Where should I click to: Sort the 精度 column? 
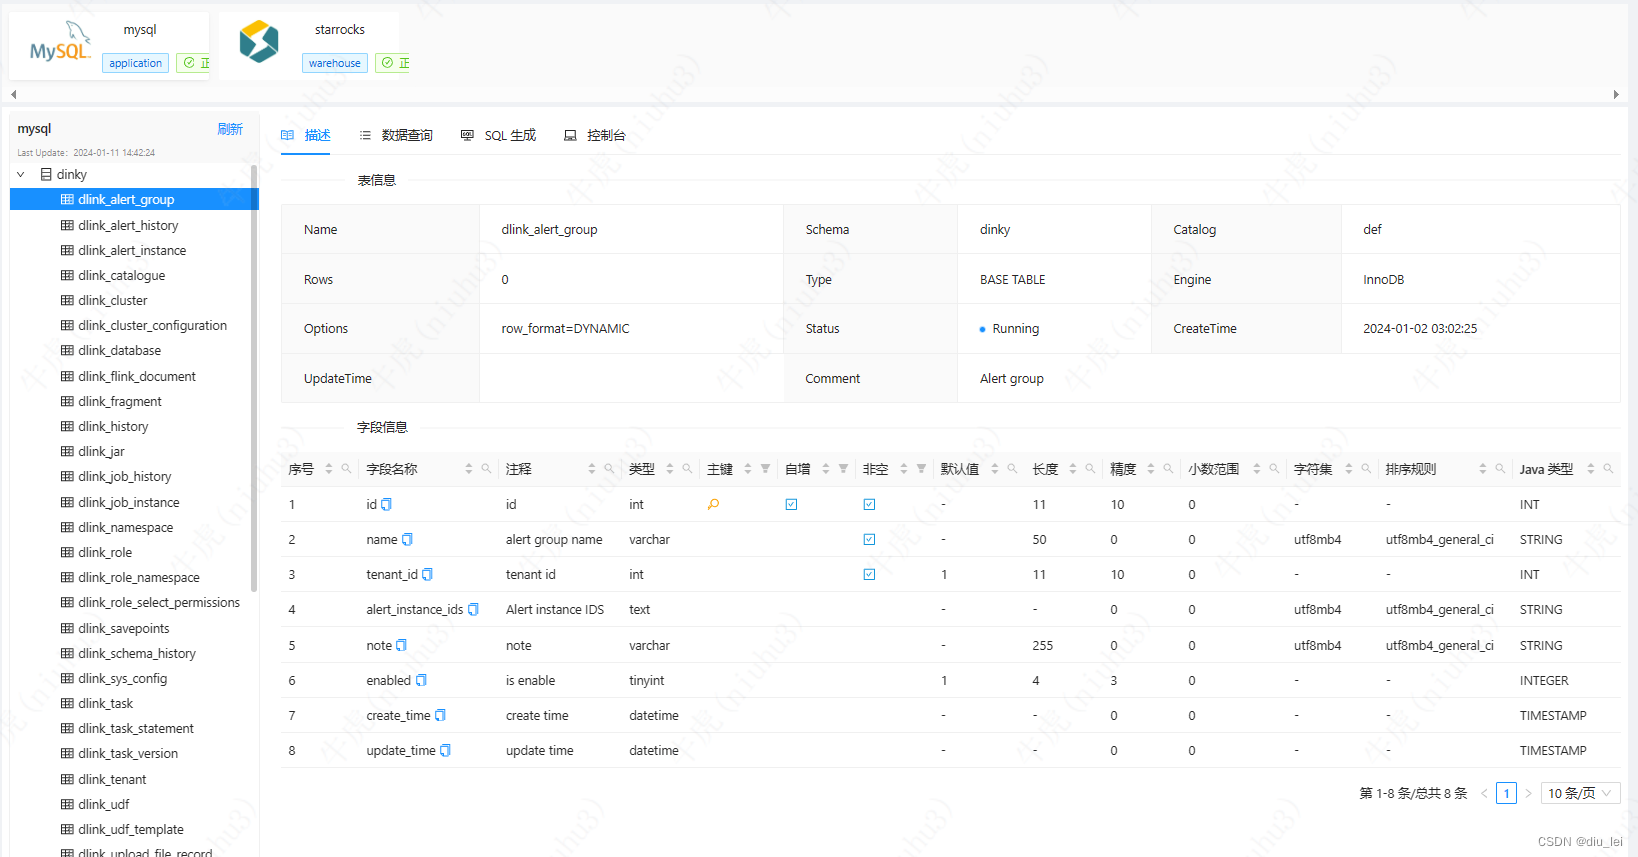click(x=1150, y=469)
